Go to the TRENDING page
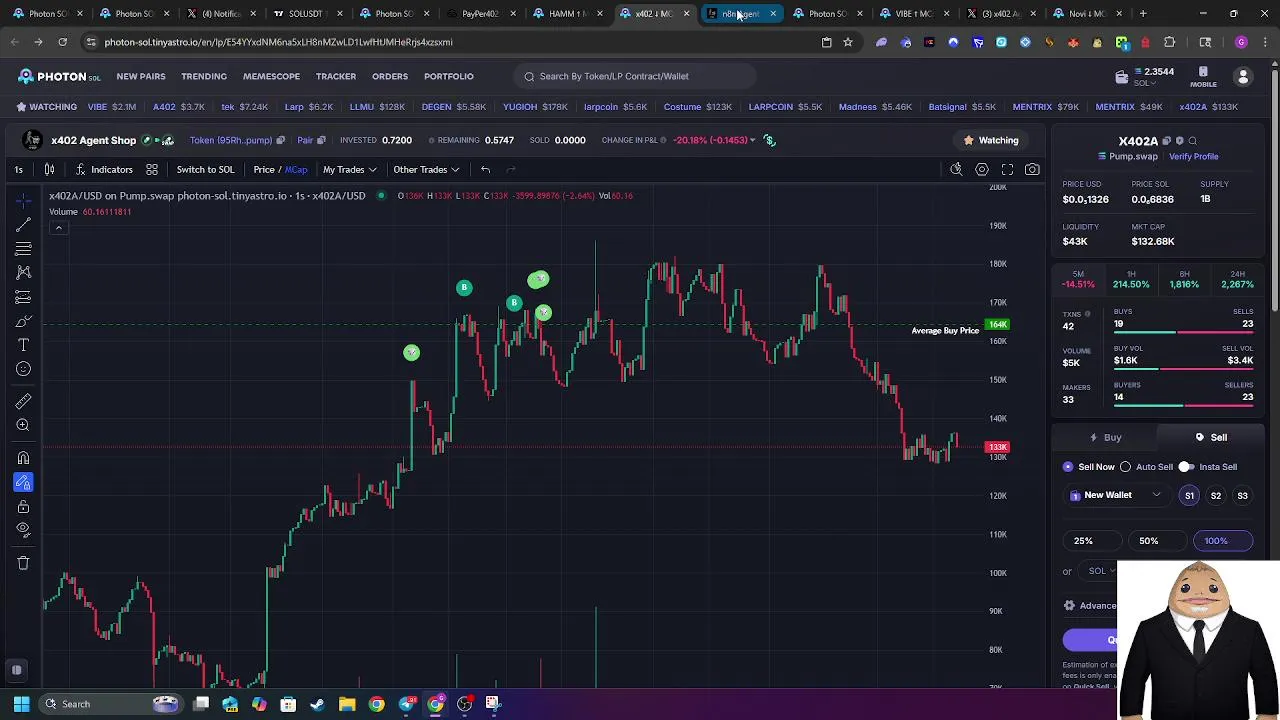Screen dimensions: 1280x720 pyautogui.click(x=204, y=76)
